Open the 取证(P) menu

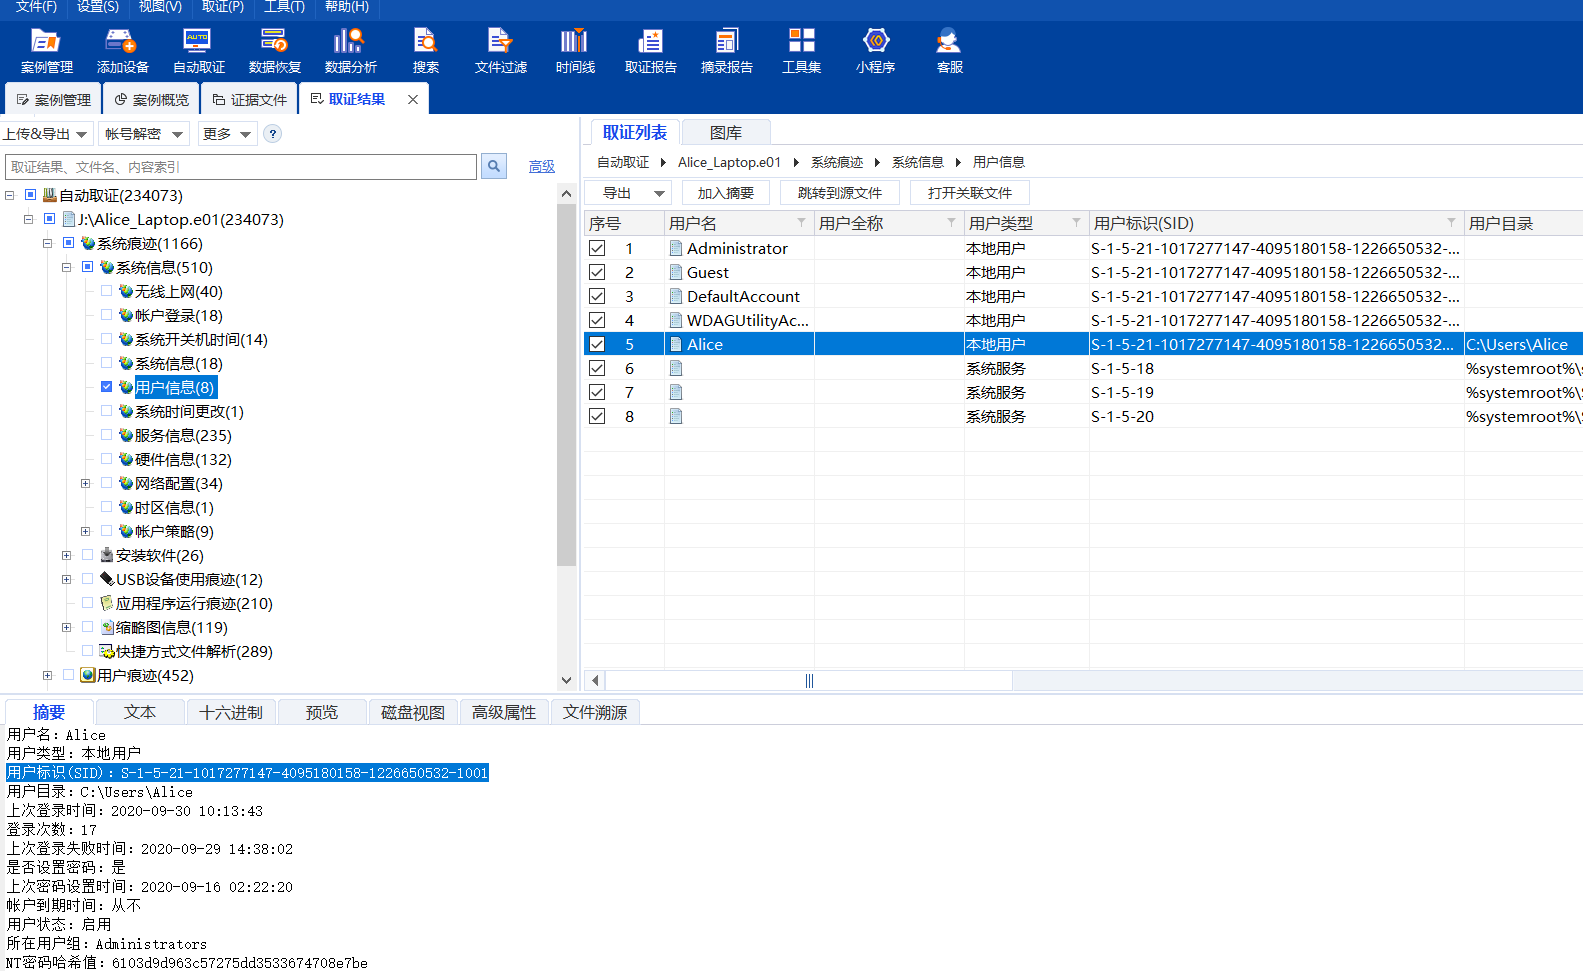pyautogui.click(x=222, y=7)
